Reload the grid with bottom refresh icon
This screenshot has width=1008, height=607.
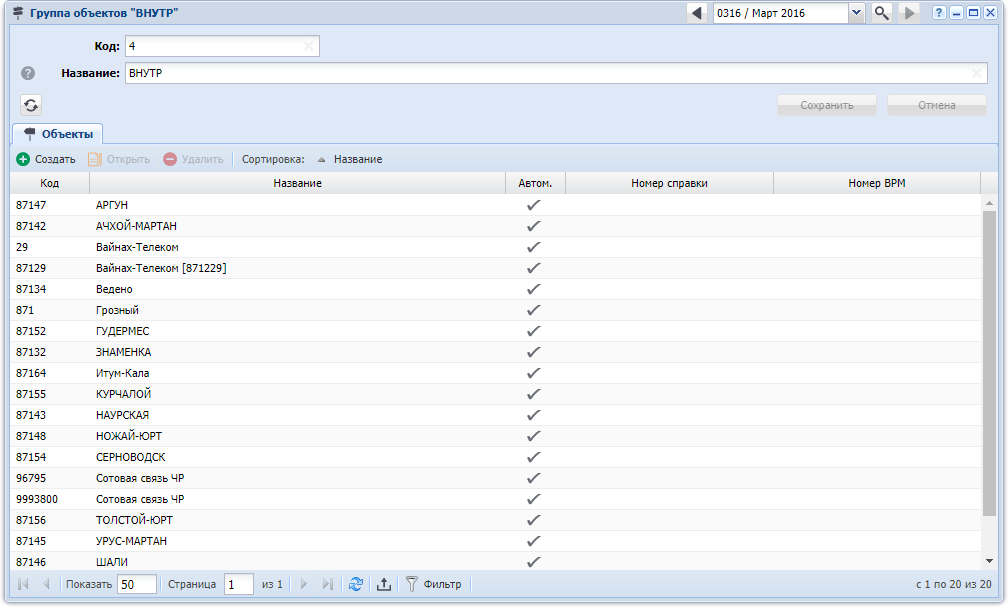point(356,584)
